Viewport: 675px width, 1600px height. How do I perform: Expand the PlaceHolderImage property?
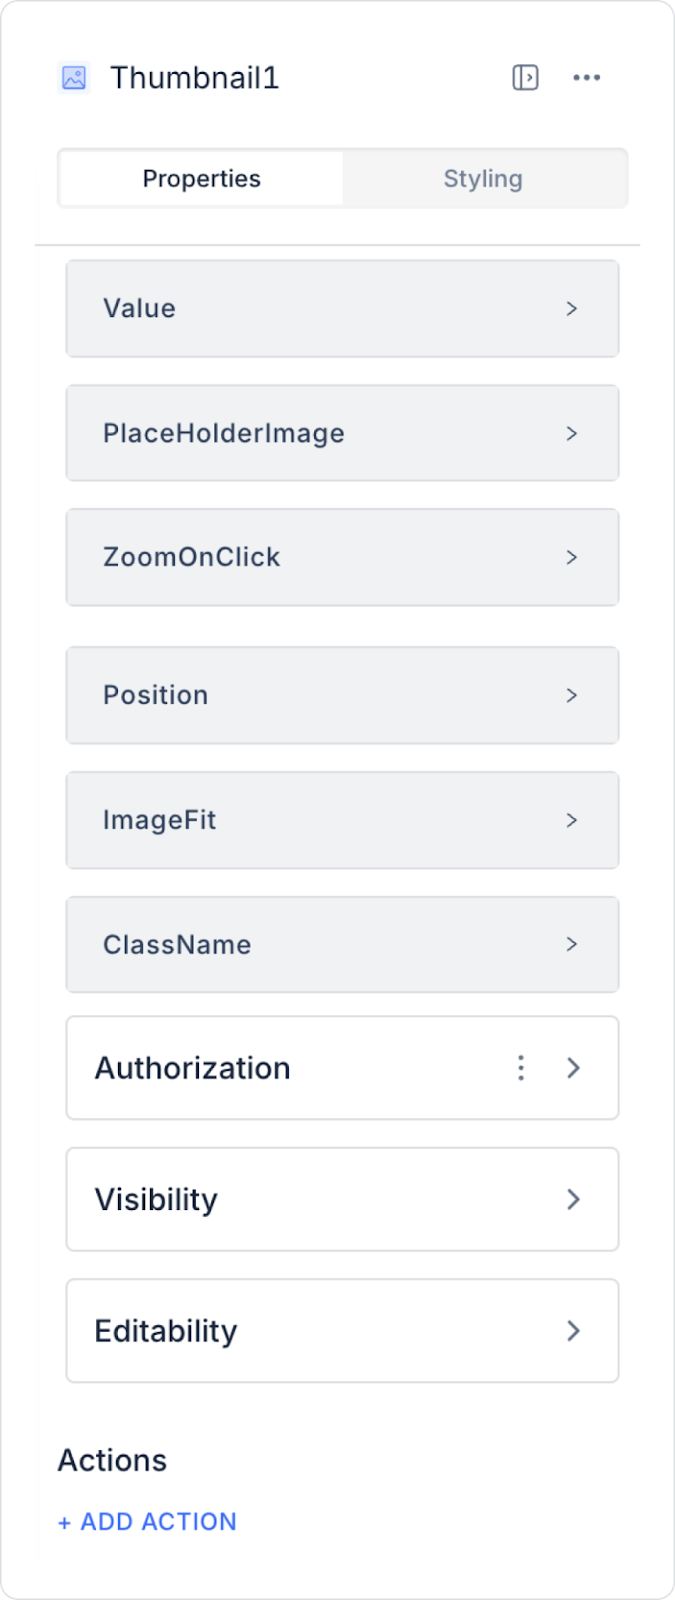(341, 433)
